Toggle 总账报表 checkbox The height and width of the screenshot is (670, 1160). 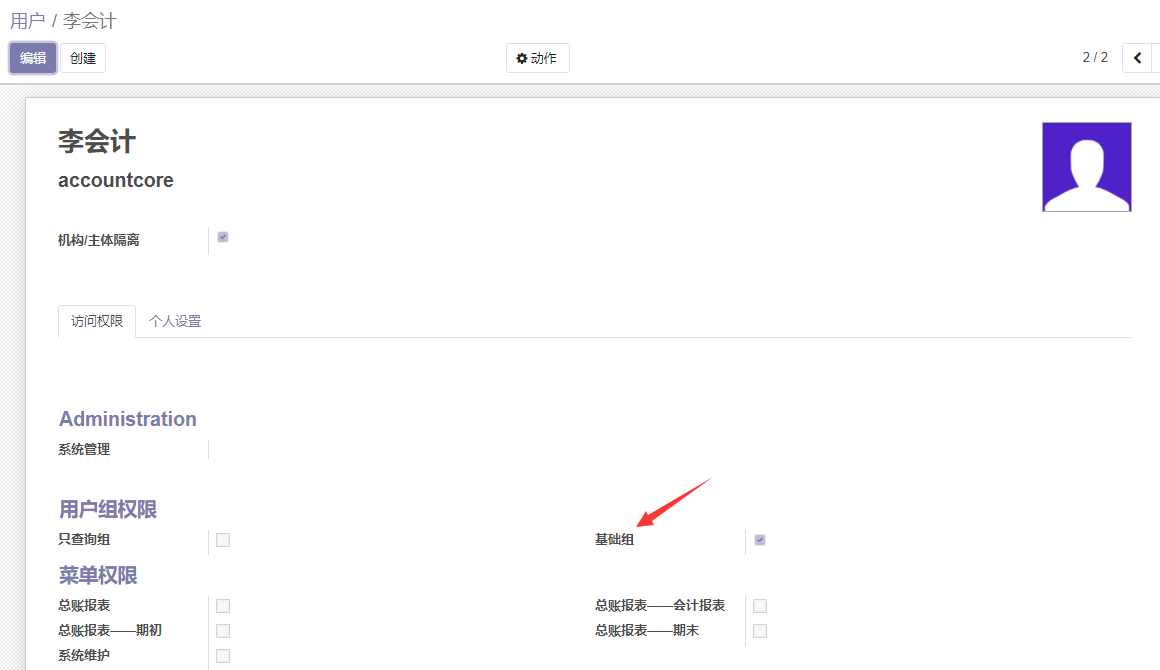[x=223, y=606]
